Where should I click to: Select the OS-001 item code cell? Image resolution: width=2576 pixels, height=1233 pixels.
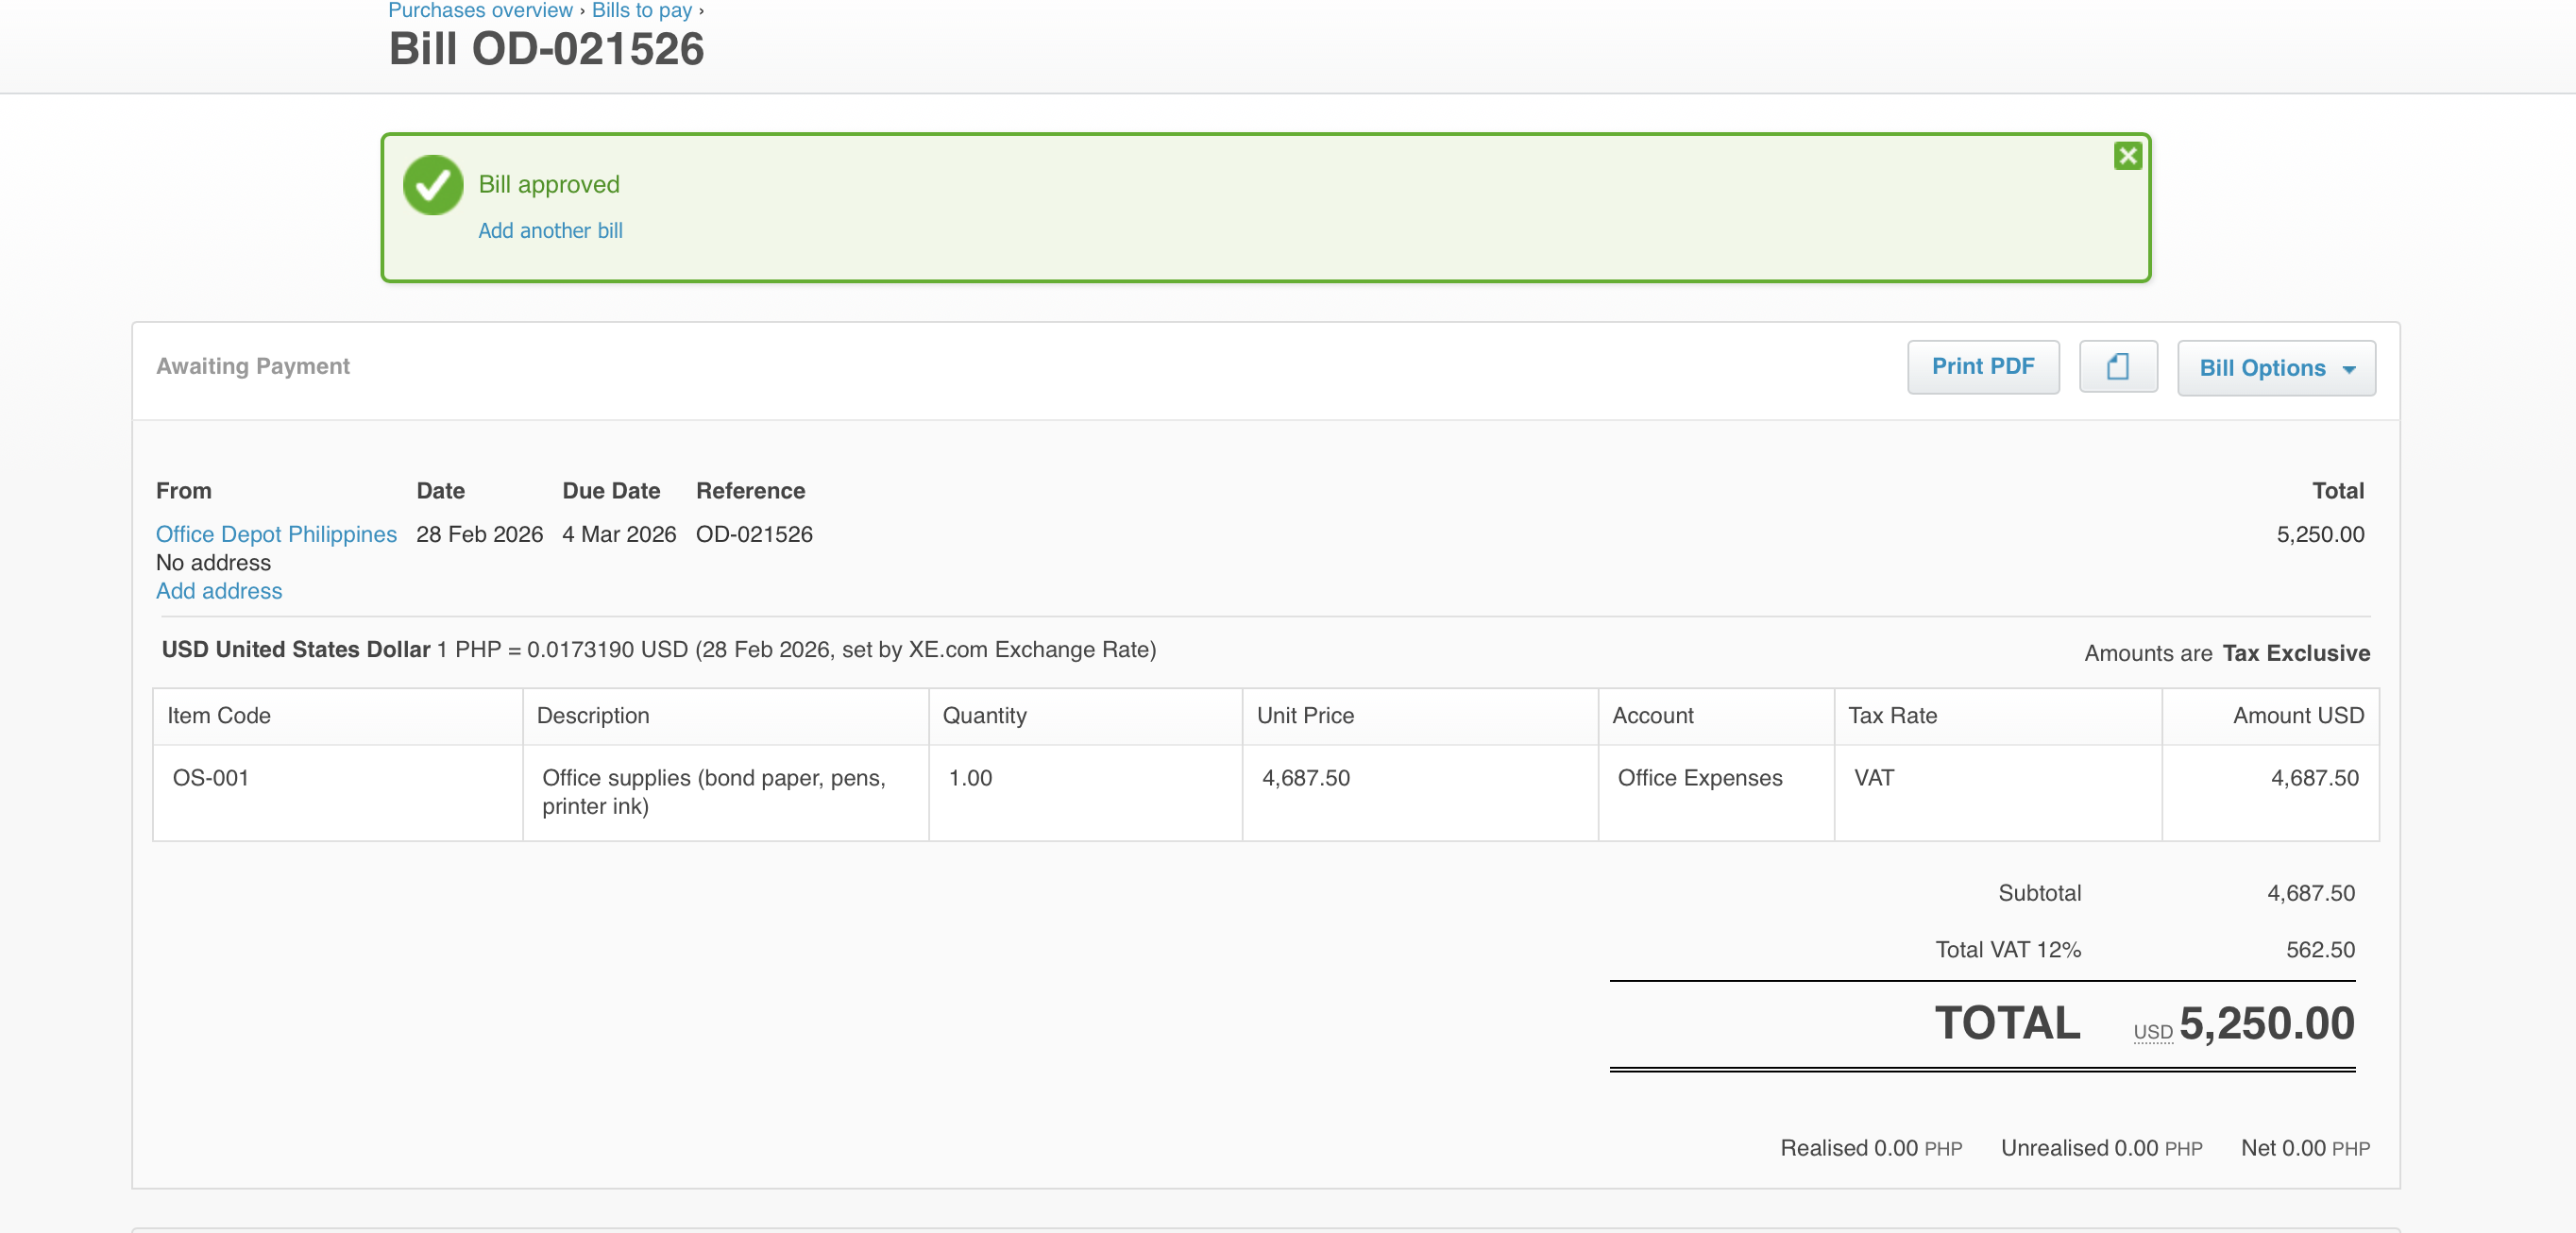tap(211, 778)
